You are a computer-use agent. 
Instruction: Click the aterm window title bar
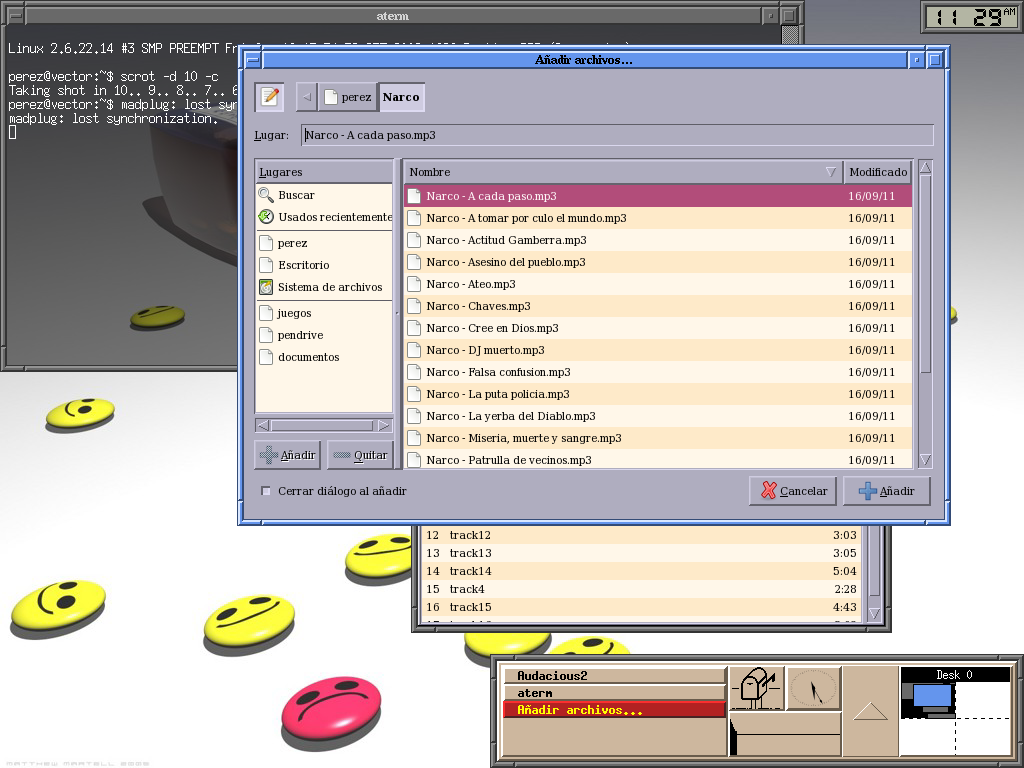[392, 16]
